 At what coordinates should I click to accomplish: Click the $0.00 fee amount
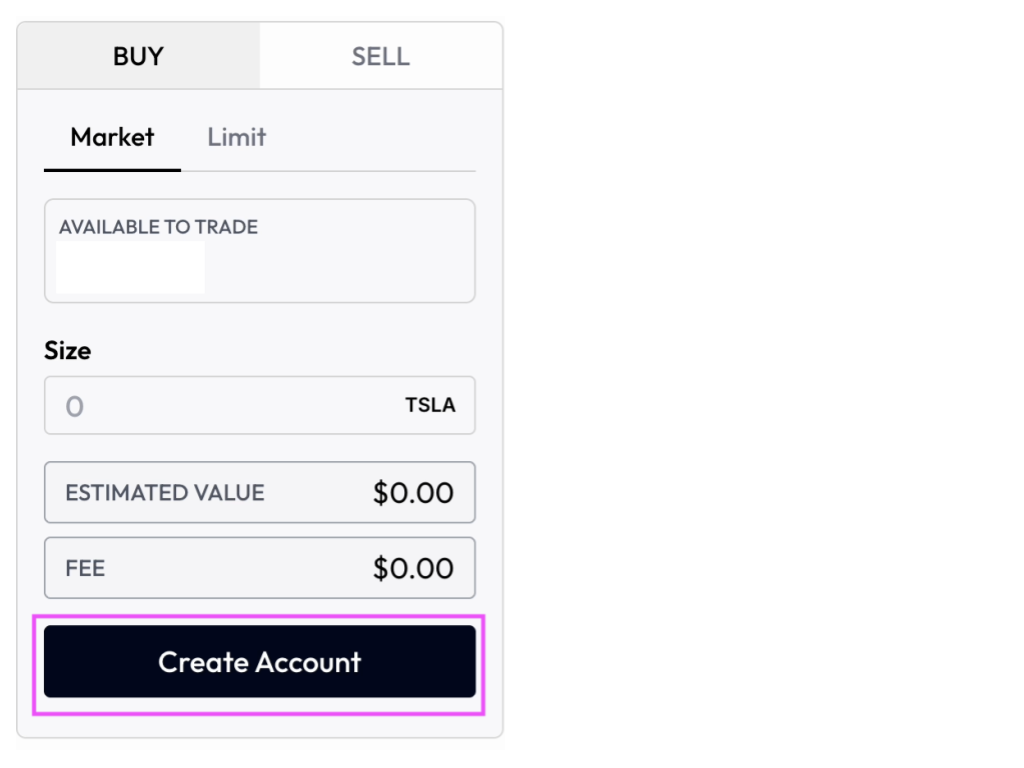[413, 567]
